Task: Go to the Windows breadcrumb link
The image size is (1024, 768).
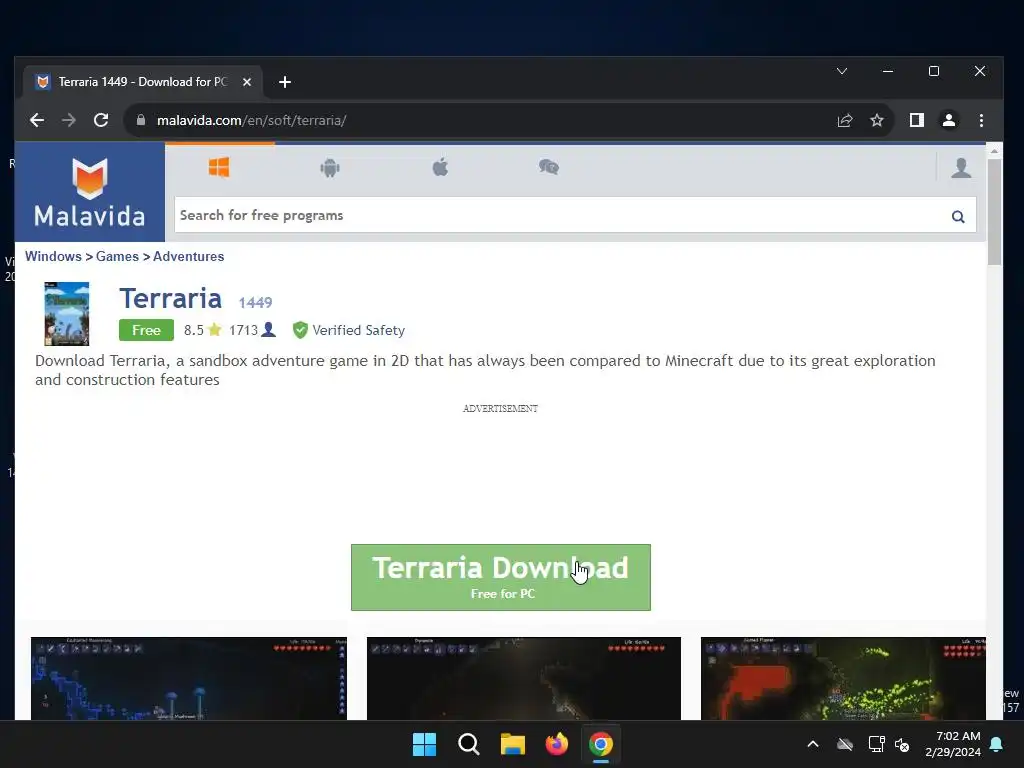Action: click(54, 256)
